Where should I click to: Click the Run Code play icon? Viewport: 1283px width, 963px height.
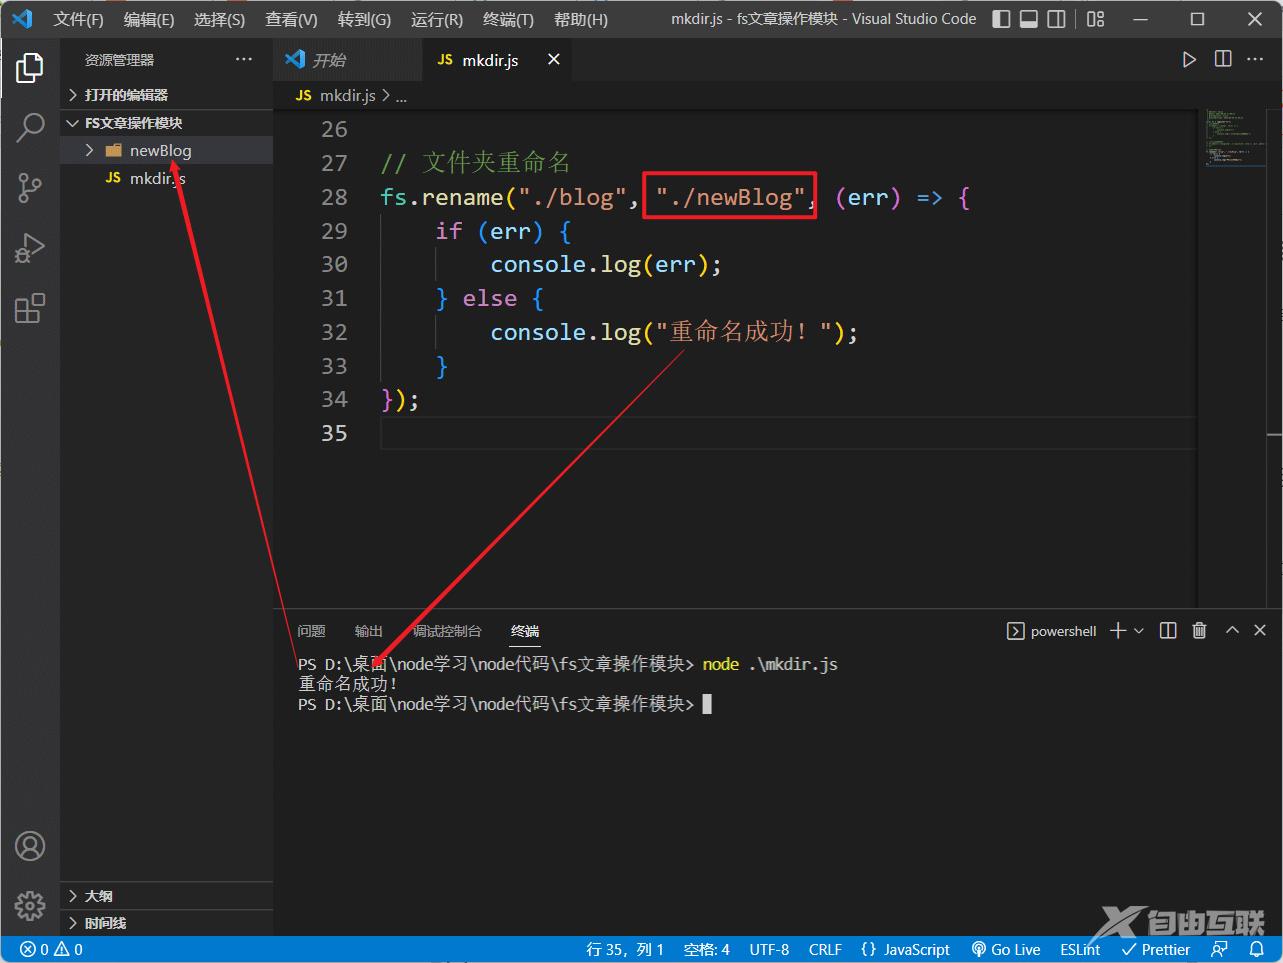(1189, 60)
